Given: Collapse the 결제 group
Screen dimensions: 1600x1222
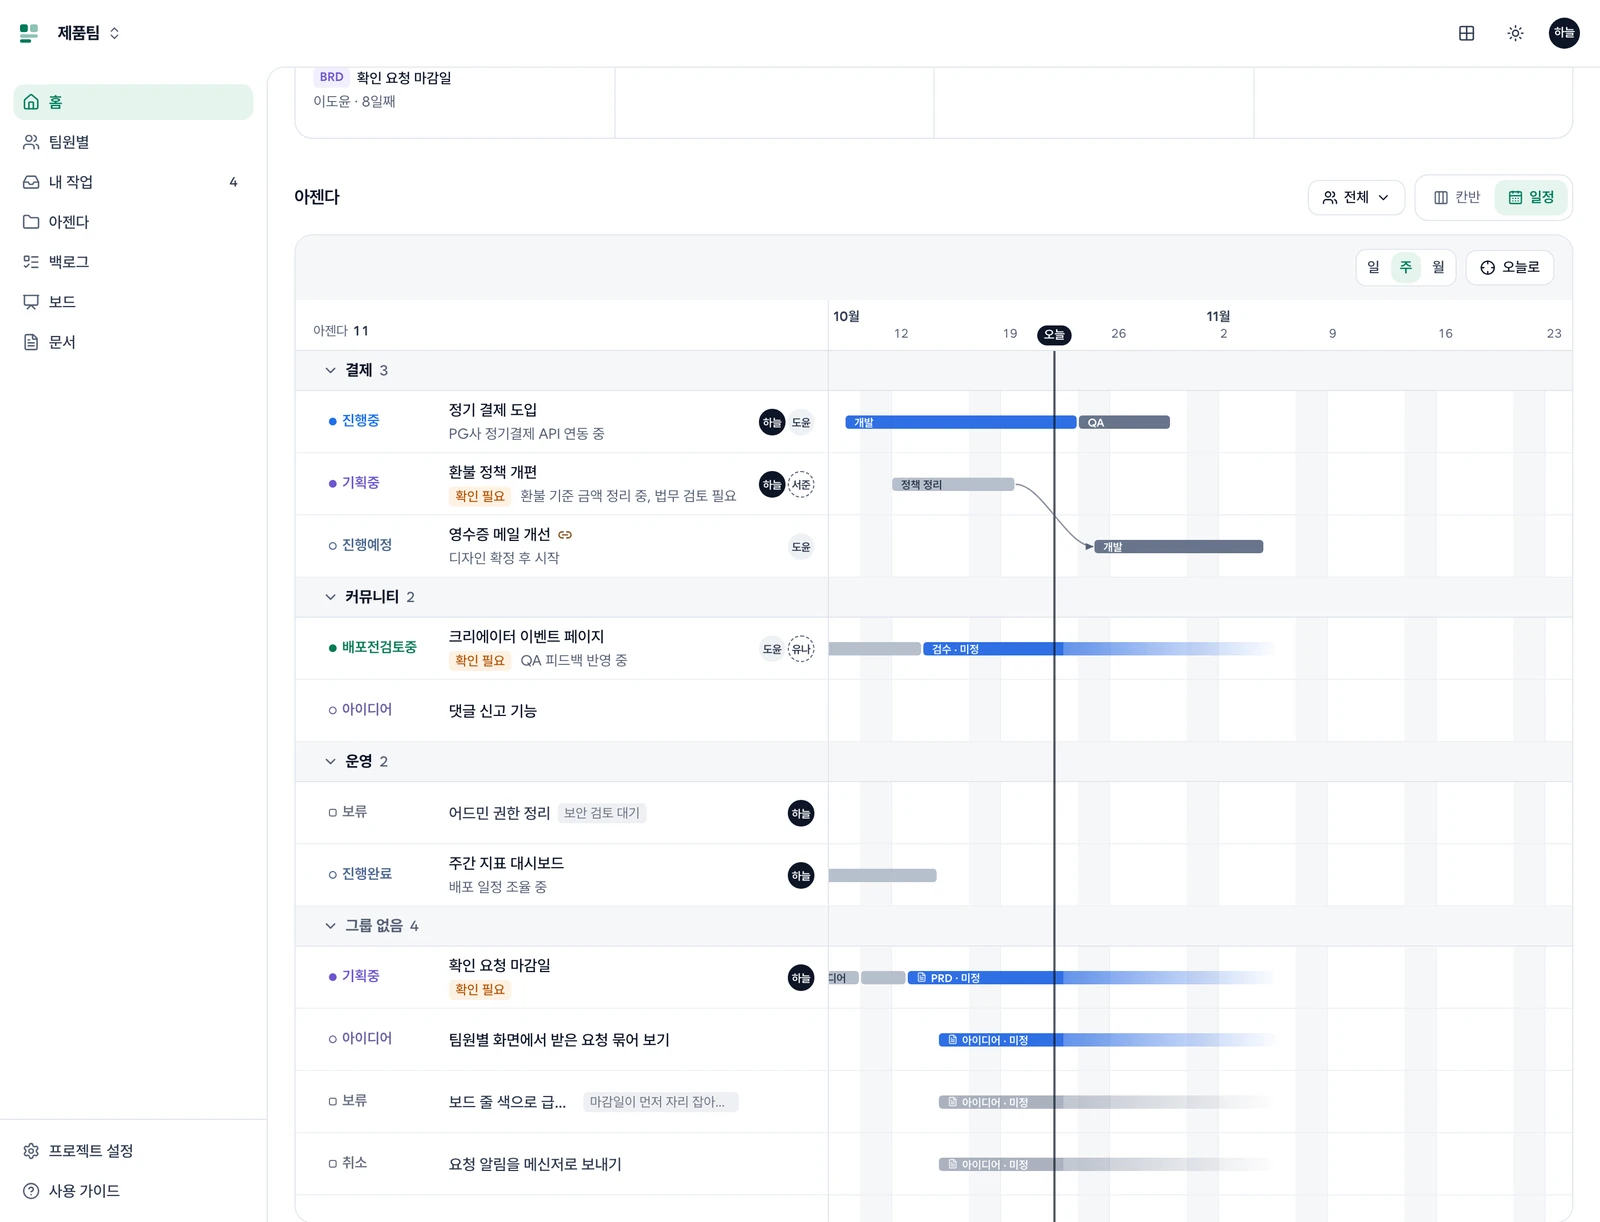Looking at the screenshot, I should (331, 370).
